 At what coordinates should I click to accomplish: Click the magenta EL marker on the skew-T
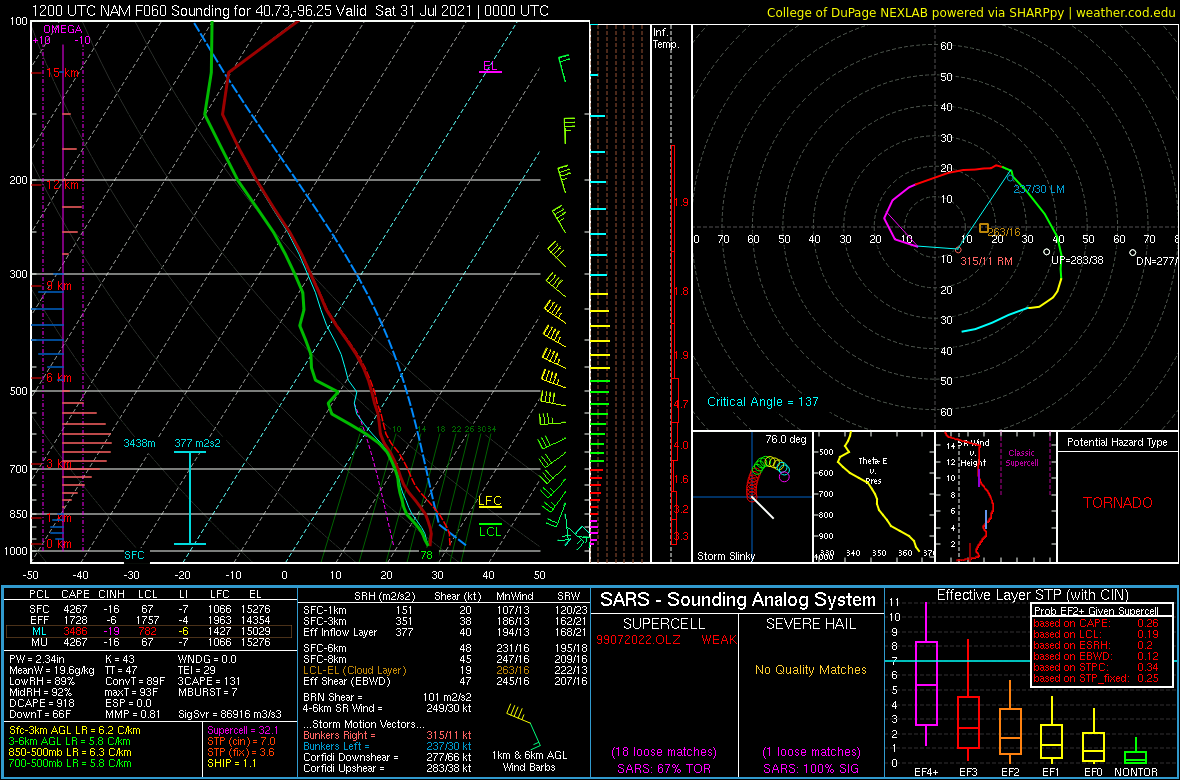490,66
